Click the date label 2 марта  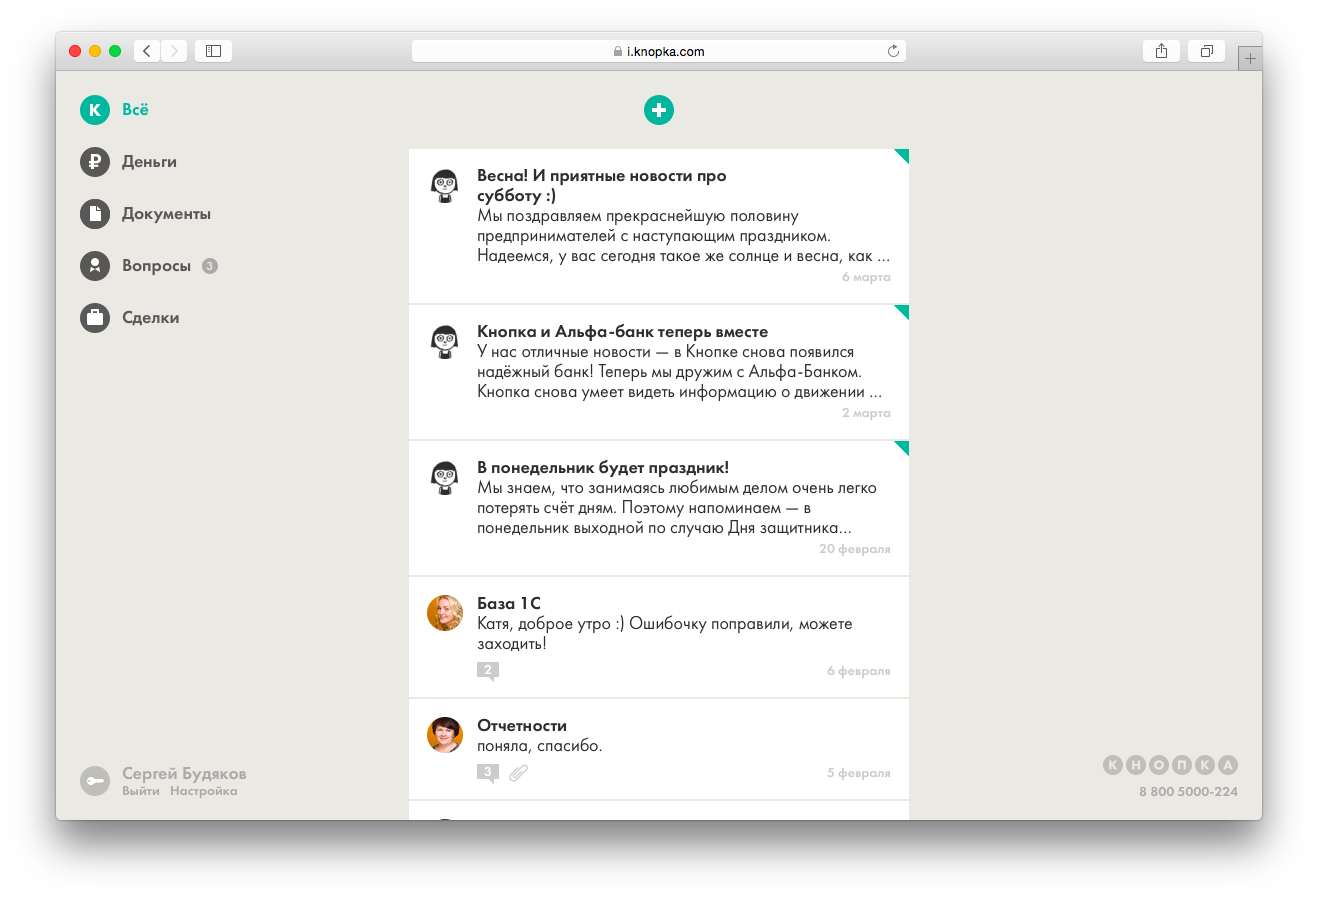[866, 413]
